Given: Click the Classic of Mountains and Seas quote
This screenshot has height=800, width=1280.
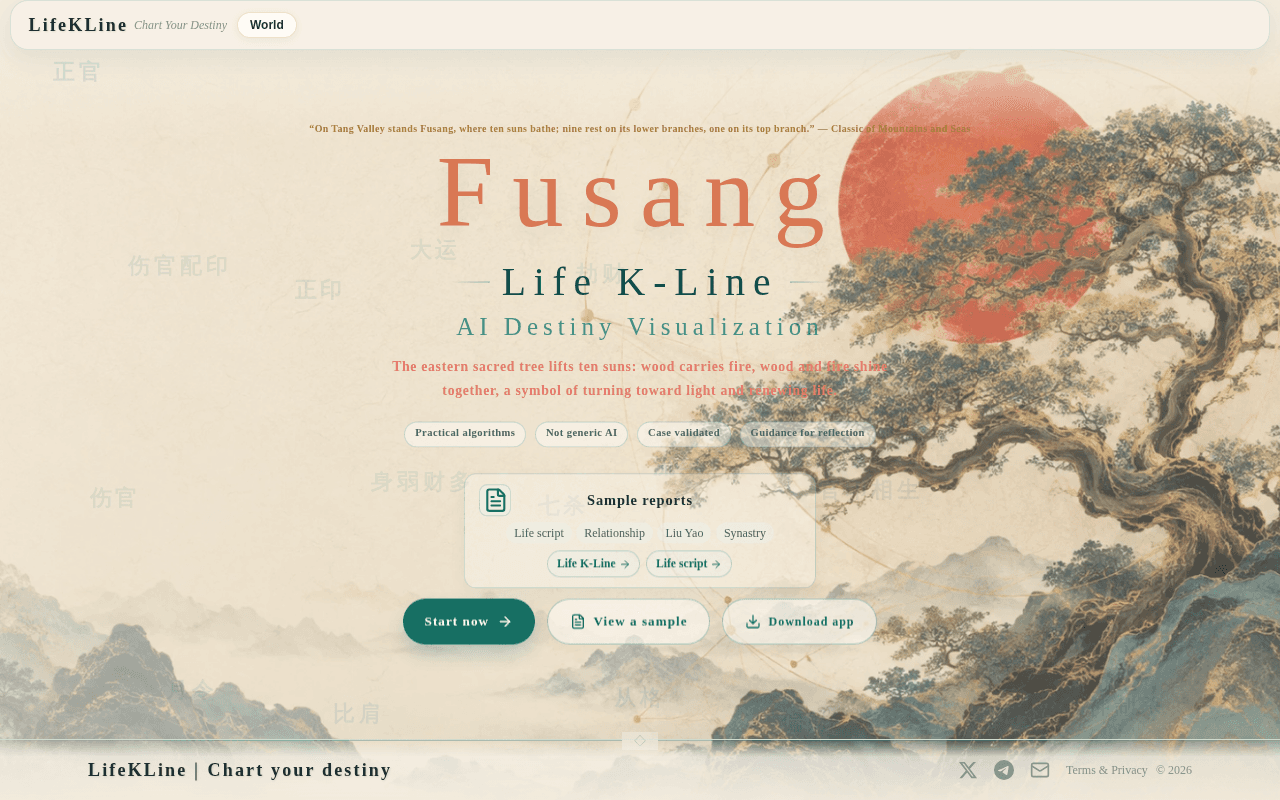Looking at the screenshot, I should coord(640,128).
